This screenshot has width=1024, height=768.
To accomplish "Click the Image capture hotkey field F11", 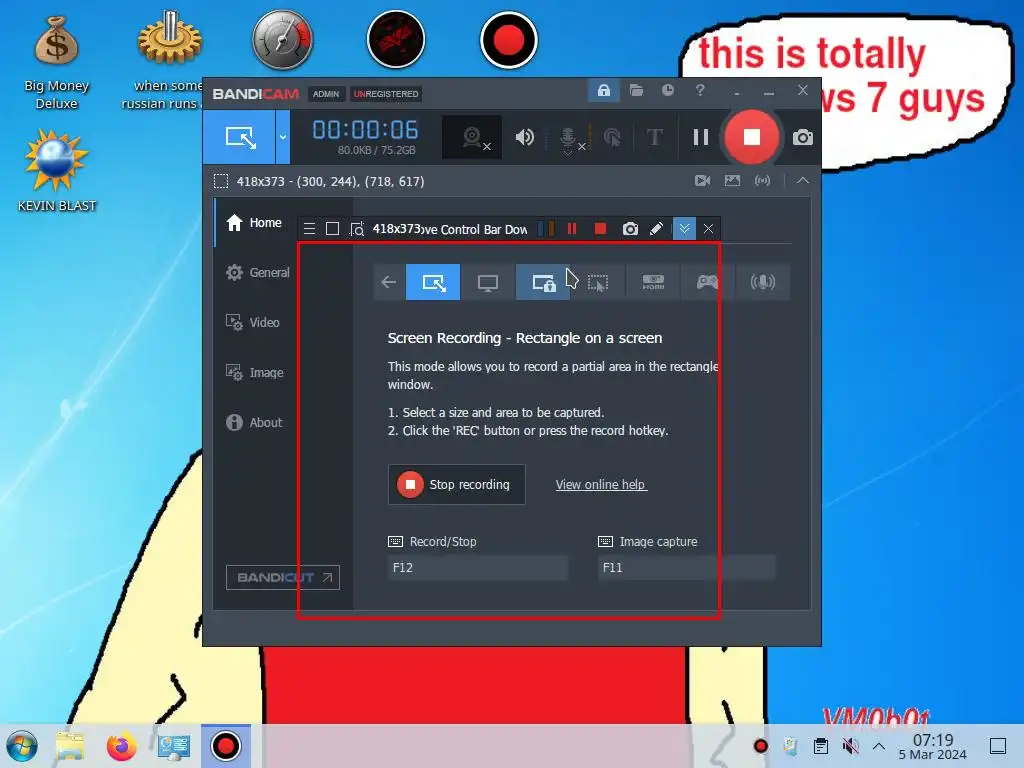I will (x=686, y=568).
